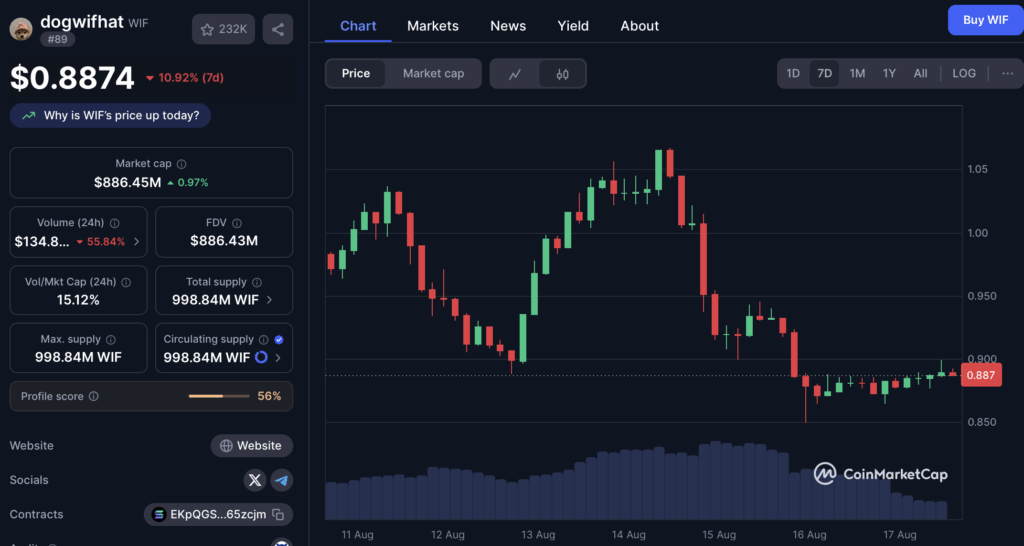This screenshot has height=546, width=1024.
Task: Open the X social profile
Action: pyautogui.click(x=255, y=481)
